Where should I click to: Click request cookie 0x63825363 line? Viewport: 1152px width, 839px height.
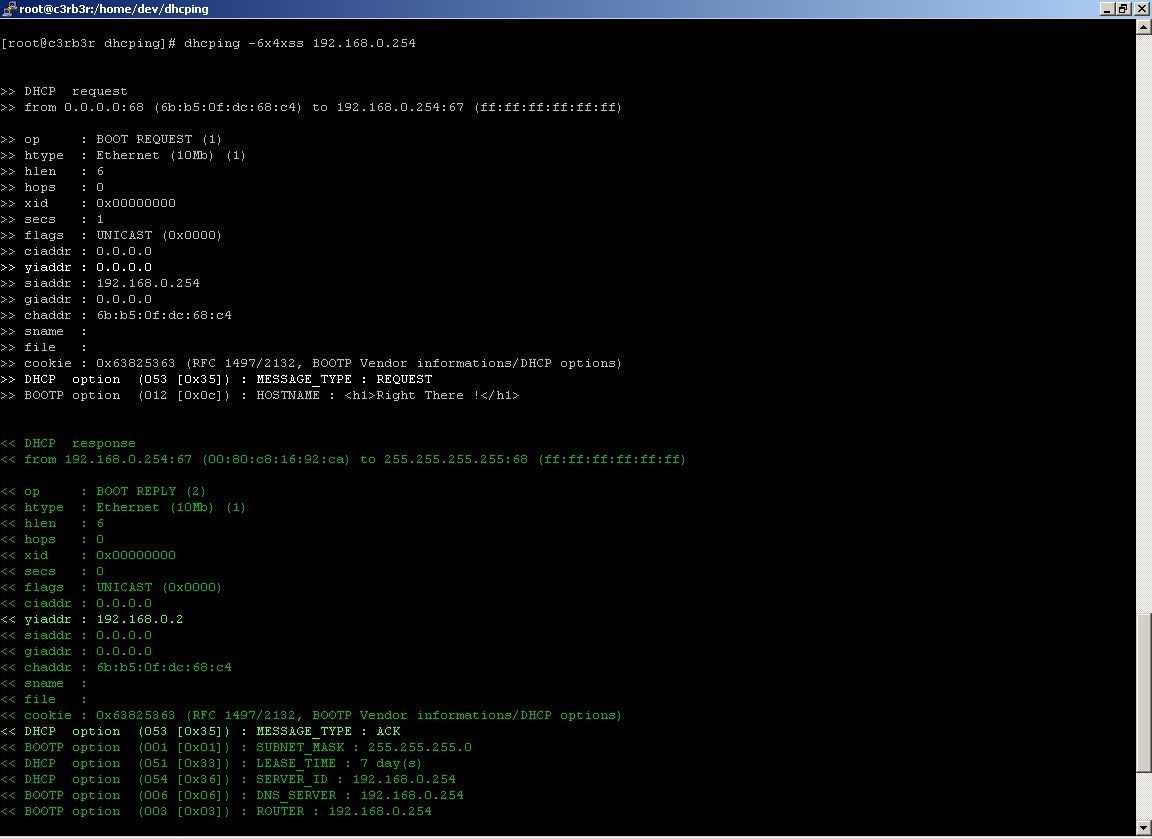point(312,364)
